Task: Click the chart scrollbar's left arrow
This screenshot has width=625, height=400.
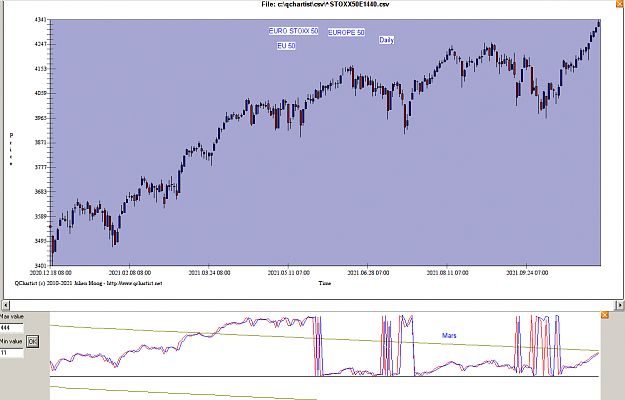Action: 6,305
